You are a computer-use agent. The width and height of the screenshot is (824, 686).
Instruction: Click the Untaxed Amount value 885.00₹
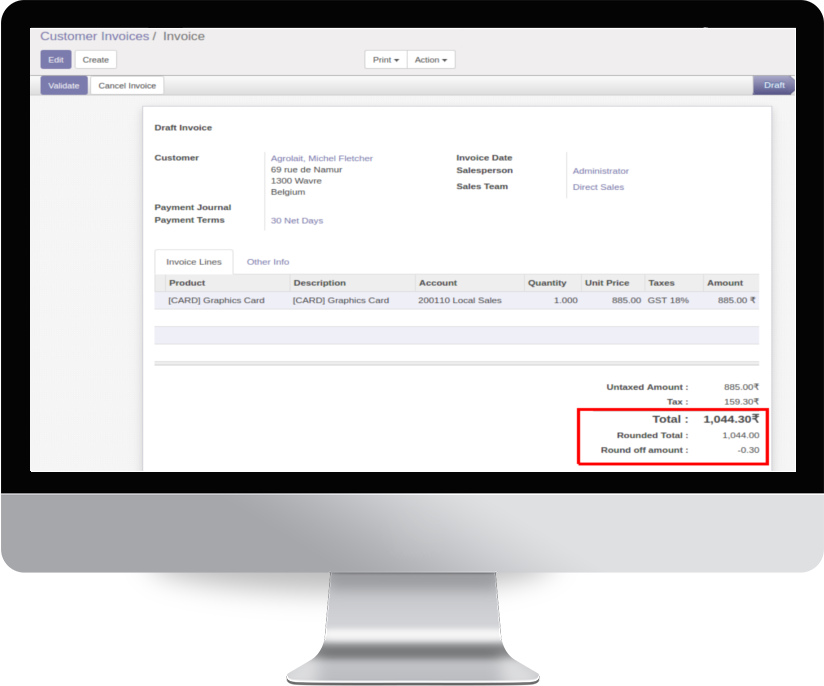pyautogui.click(x=741, y=387)
